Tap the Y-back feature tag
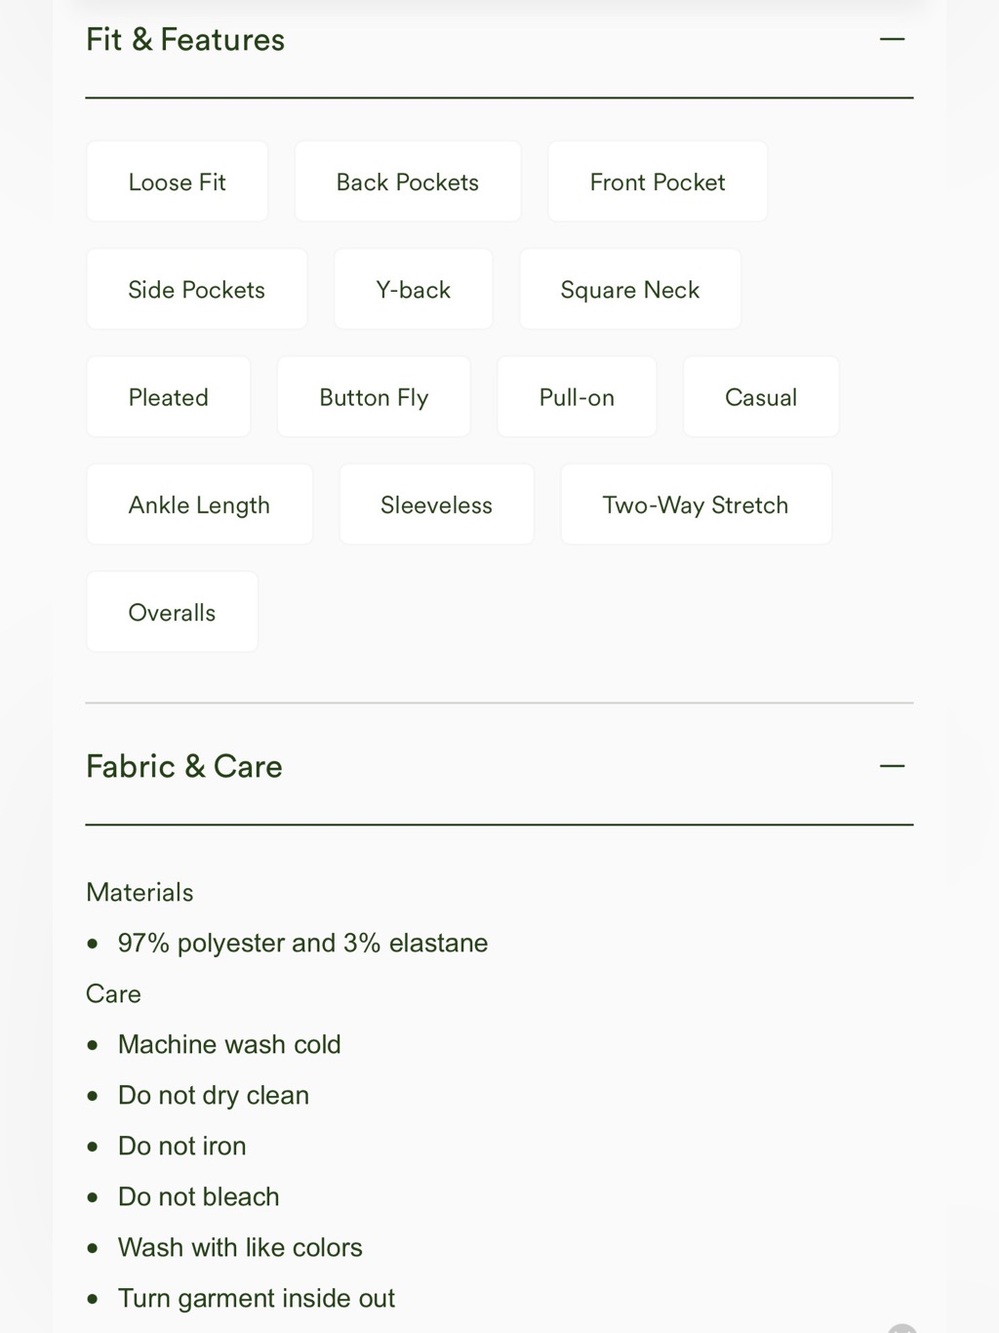The height and width of the screenshot is (1333, 999). click(x=413, y=290)
